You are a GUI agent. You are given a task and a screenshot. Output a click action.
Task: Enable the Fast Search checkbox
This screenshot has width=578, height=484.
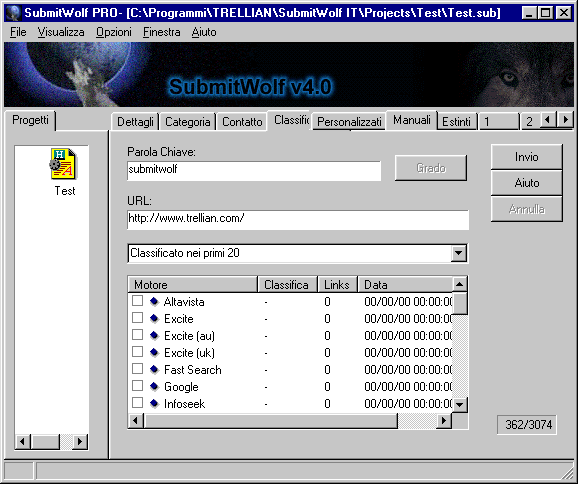[x=137, y=369]
